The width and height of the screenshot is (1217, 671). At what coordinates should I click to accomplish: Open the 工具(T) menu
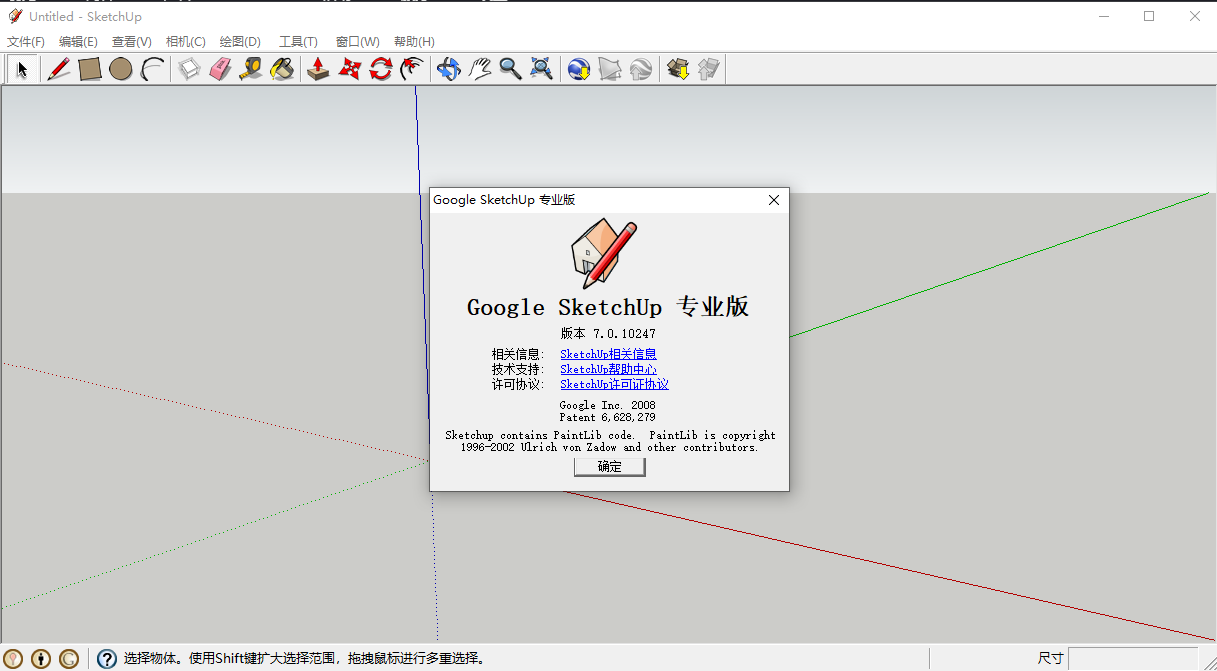pos(298,42)
